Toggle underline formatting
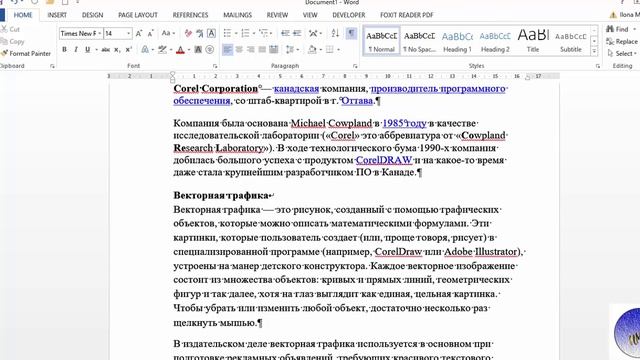This screenshot has height=360, width=640. coord(87,50)
